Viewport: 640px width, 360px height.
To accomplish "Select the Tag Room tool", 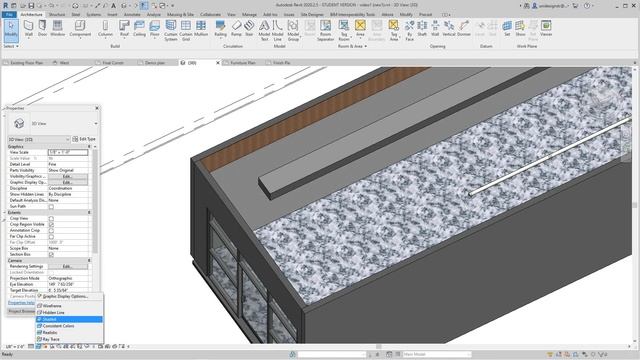I will pos(344,30).
